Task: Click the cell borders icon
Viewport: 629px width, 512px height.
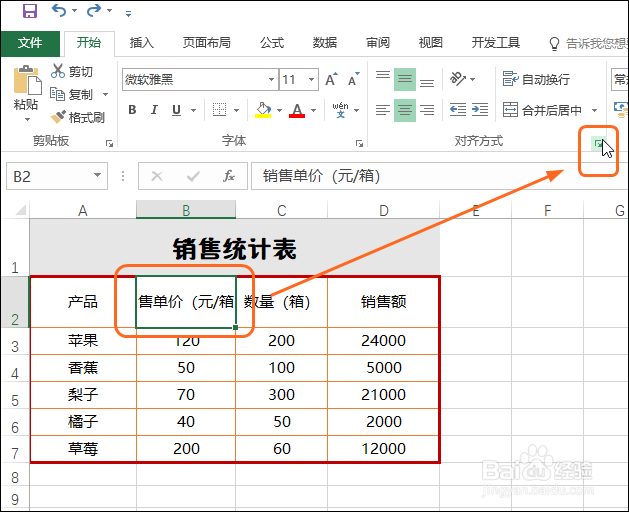Action: [219, 110]
